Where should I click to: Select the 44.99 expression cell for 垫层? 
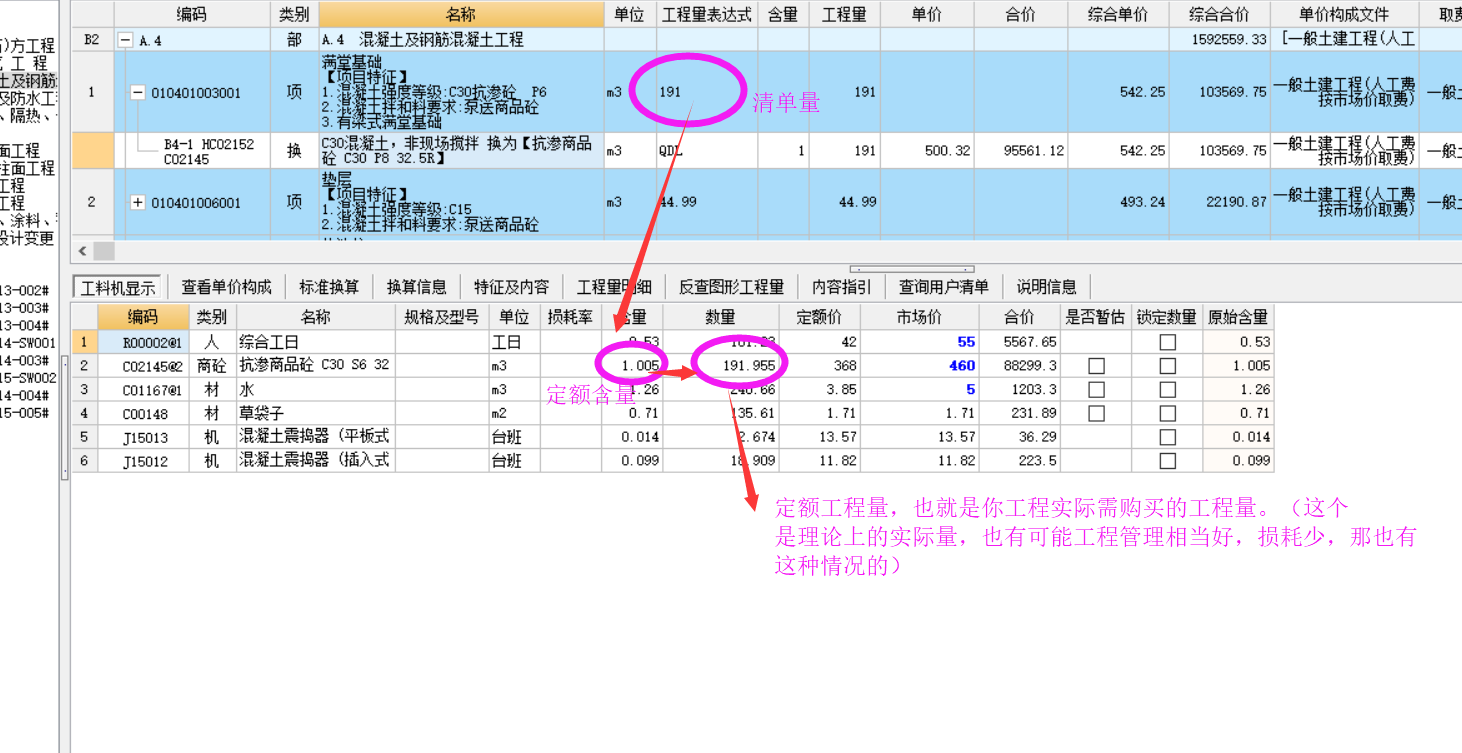tap(706, 202)
